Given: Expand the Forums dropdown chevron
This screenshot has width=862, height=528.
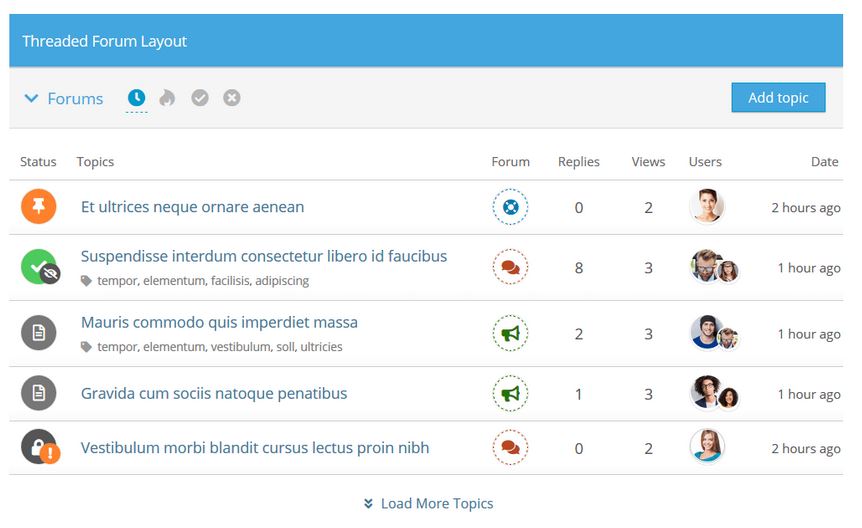Looking at the screenshot, I should pyautogui.click(x=31, y=98).
